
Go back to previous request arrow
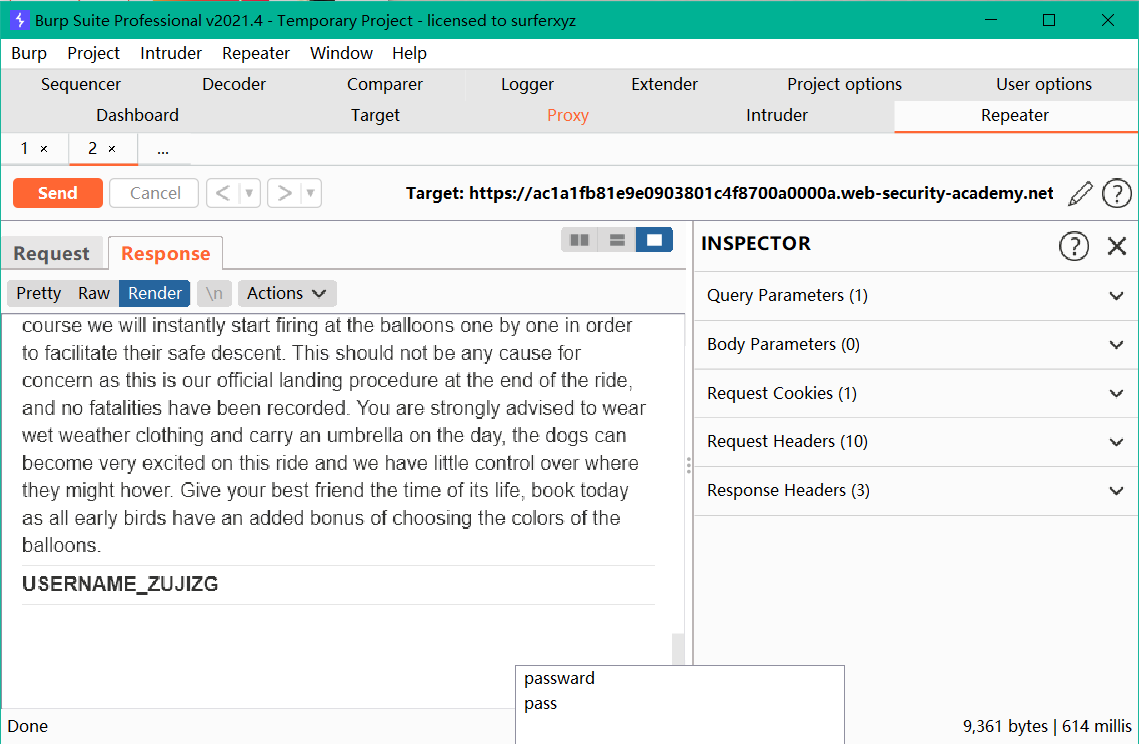coord(224,193)
